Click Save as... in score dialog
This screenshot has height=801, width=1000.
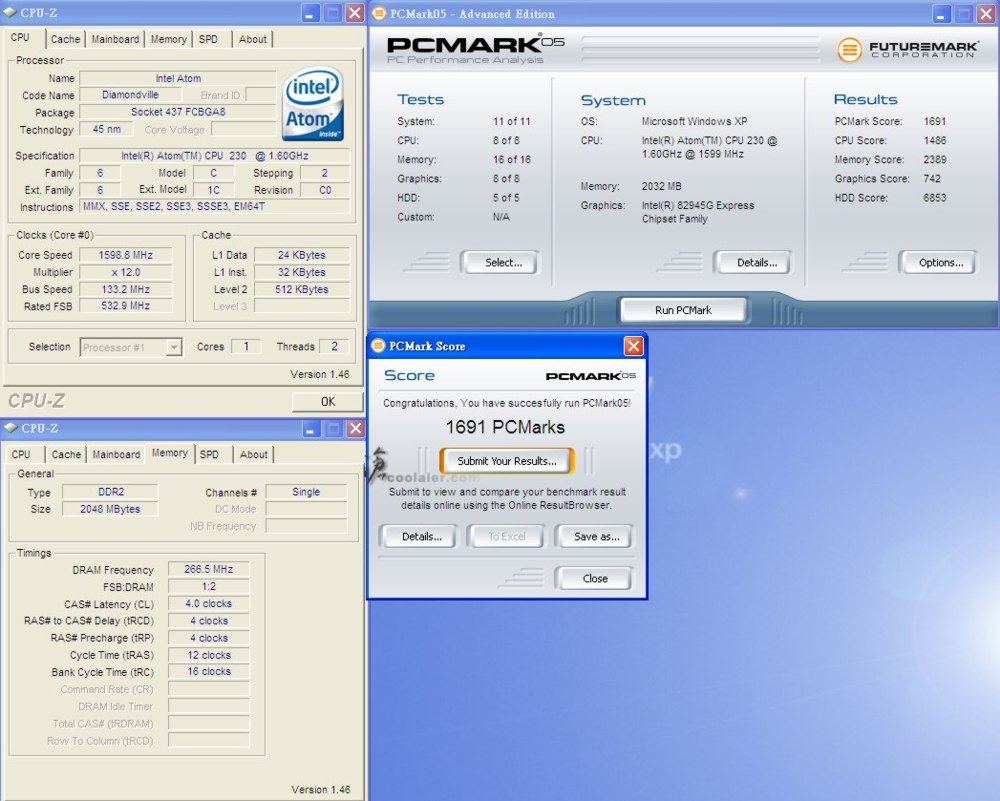596,536
